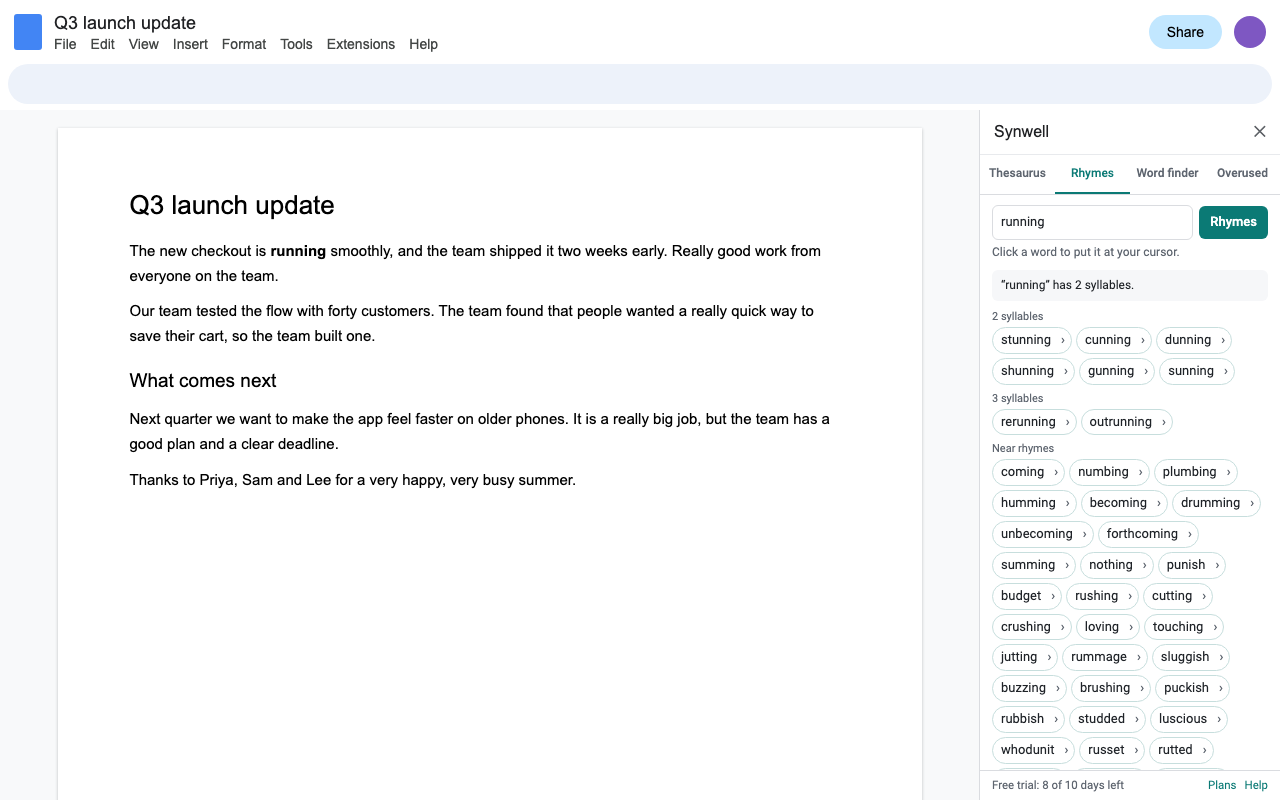1280x800 pixels.
Task: Open the Help link in the Synwell footer
Action: tap(1256, 785)
